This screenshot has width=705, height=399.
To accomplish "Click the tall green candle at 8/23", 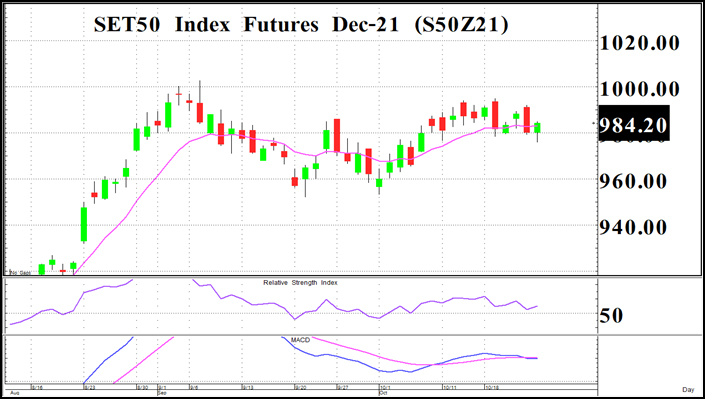I will 84,224.
